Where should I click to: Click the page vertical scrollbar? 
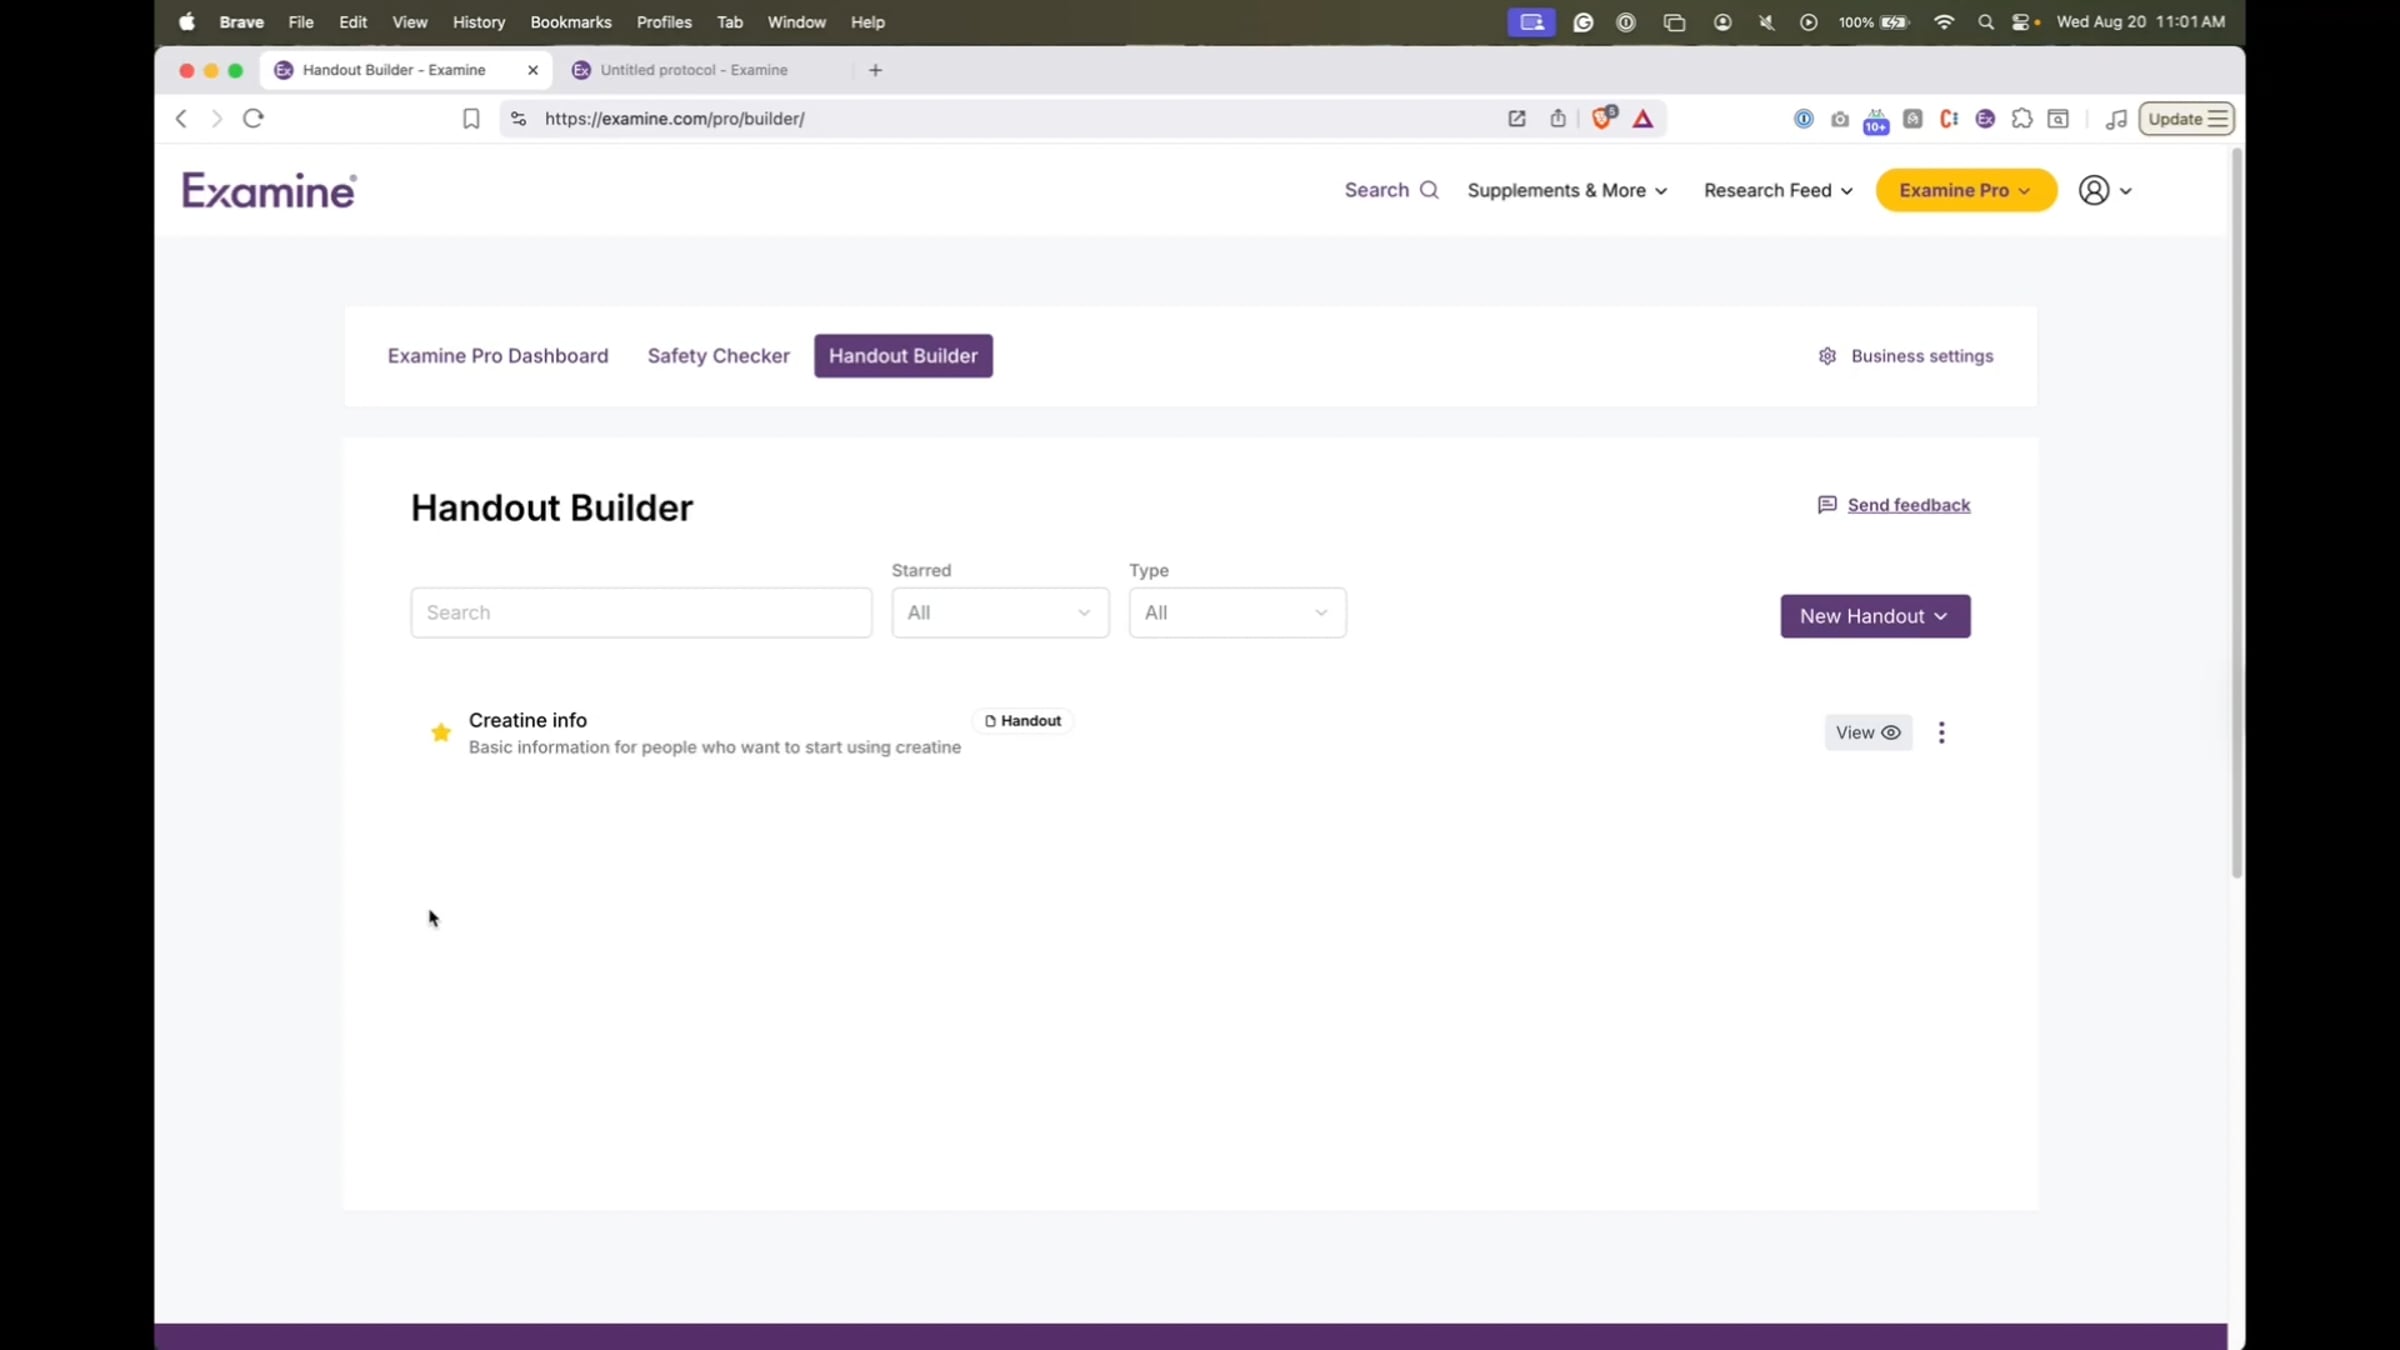pyautogui.click(x=2237, y=514)
